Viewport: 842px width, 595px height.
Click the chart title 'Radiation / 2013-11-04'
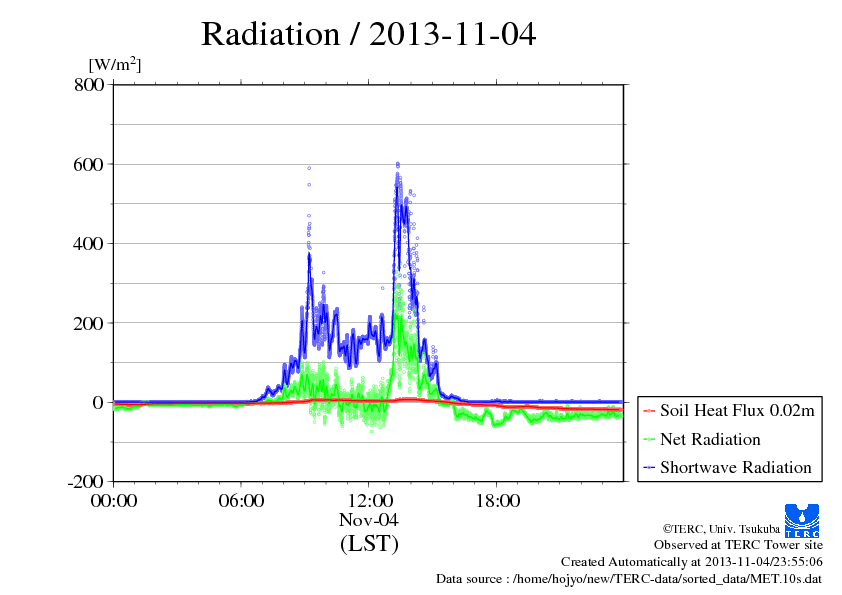[368, 34]
